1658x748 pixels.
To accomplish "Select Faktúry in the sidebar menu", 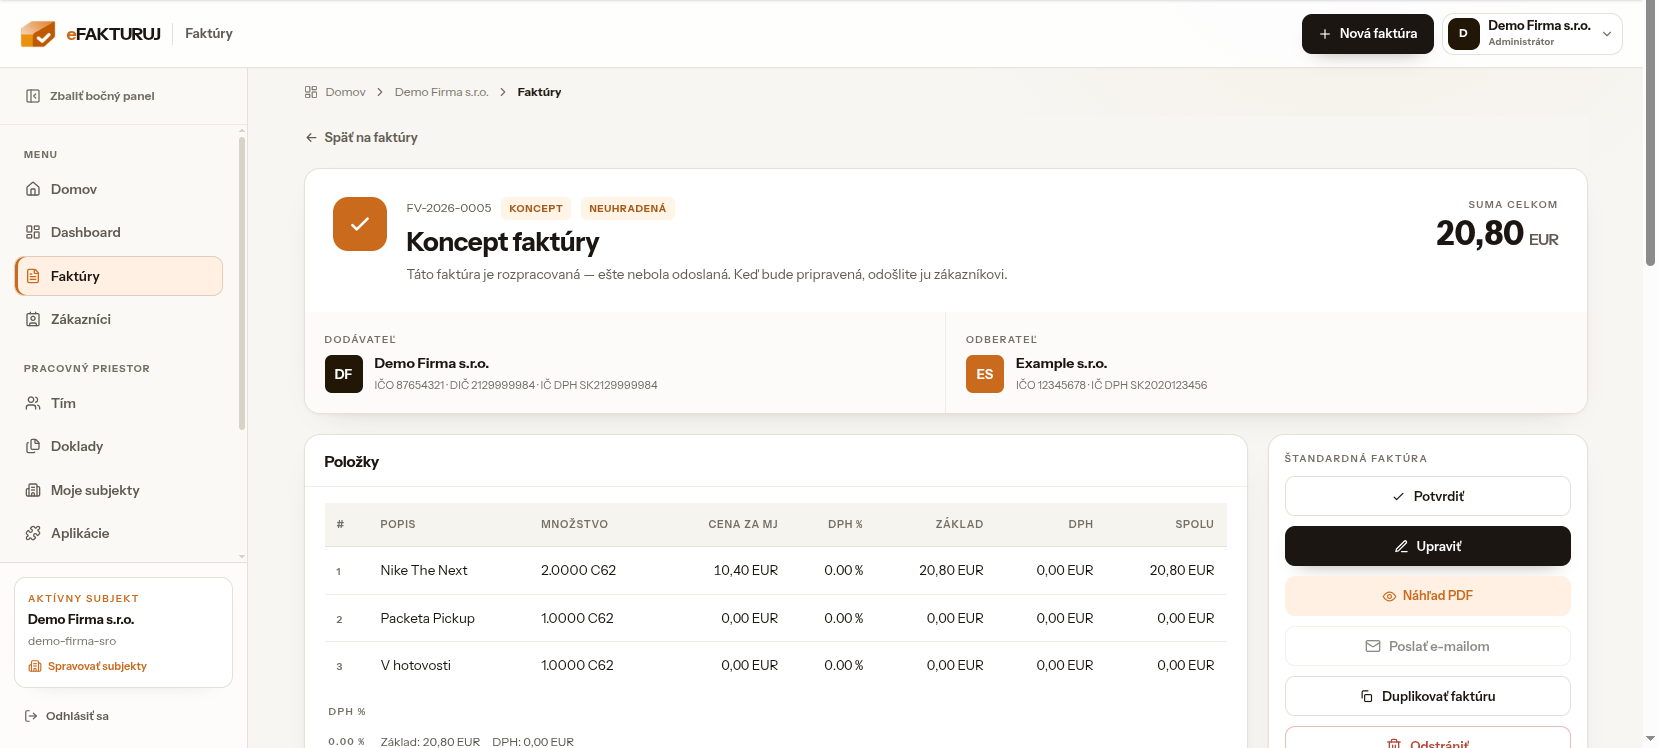I will click(x=119, y=276).
